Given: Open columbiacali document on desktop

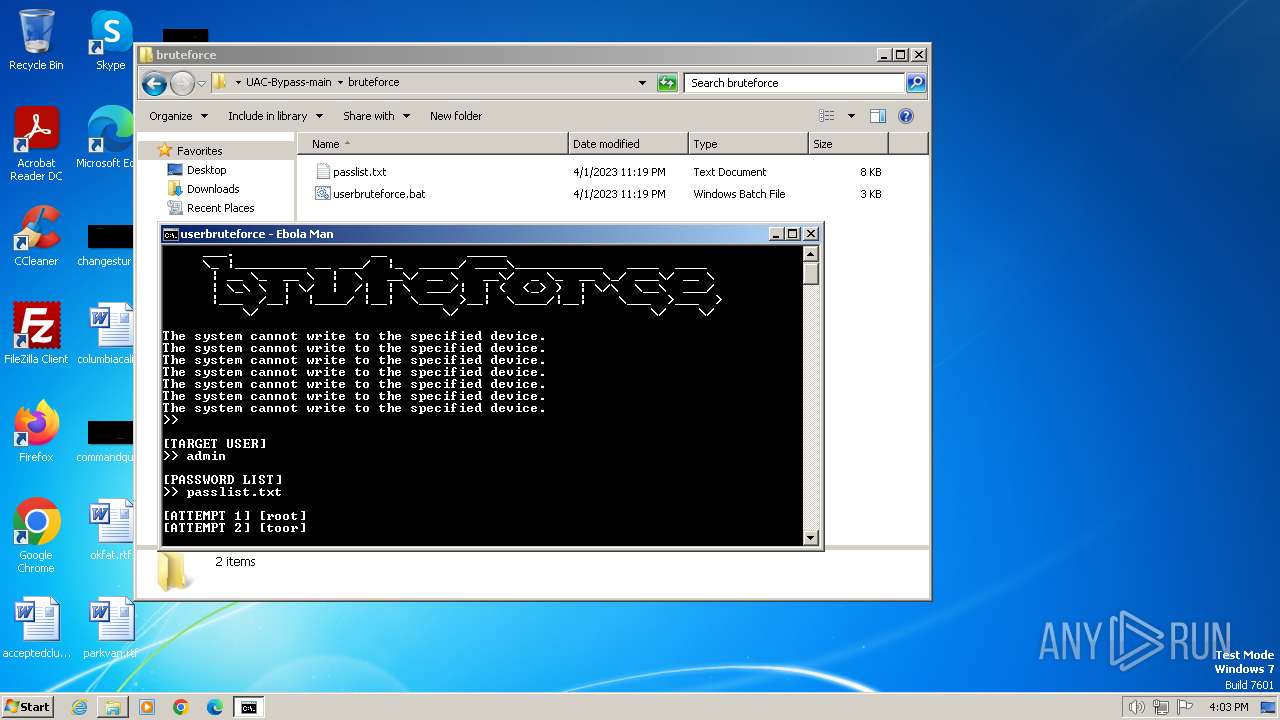Looking at the screenshot, I should pyautogui.click(x=108, y=334).
